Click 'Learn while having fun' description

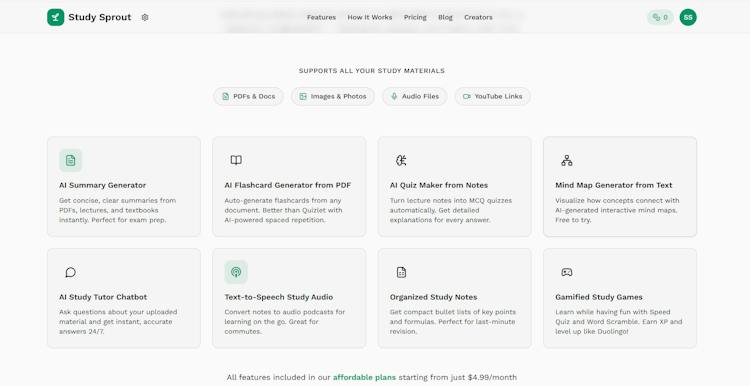coord(619,321)
